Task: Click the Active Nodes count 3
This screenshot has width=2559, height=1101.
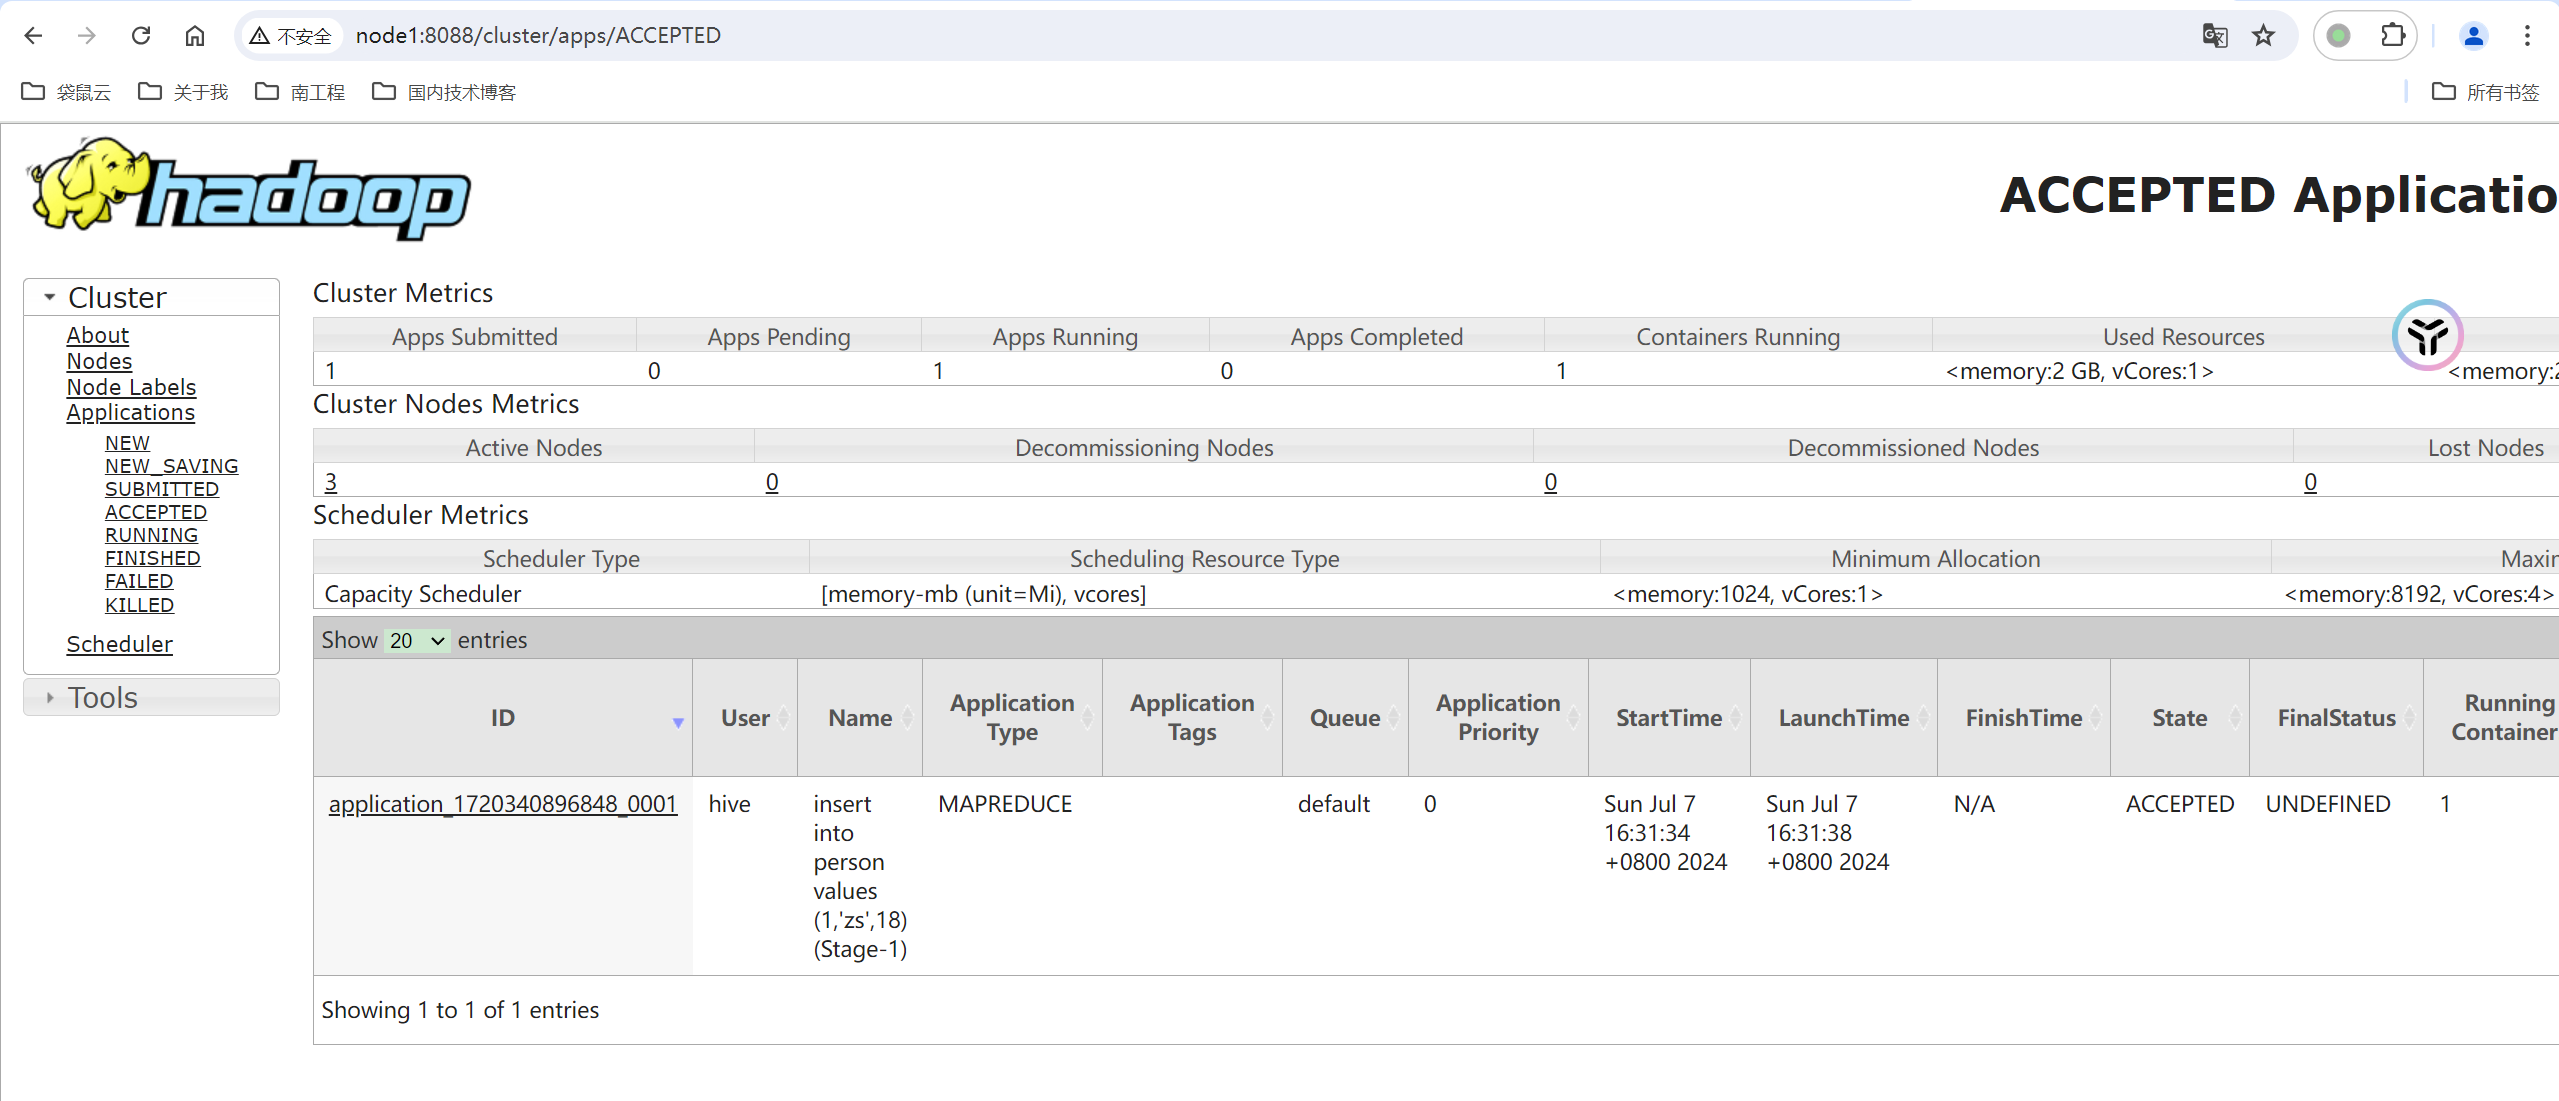Action: [x=331, y=482]
